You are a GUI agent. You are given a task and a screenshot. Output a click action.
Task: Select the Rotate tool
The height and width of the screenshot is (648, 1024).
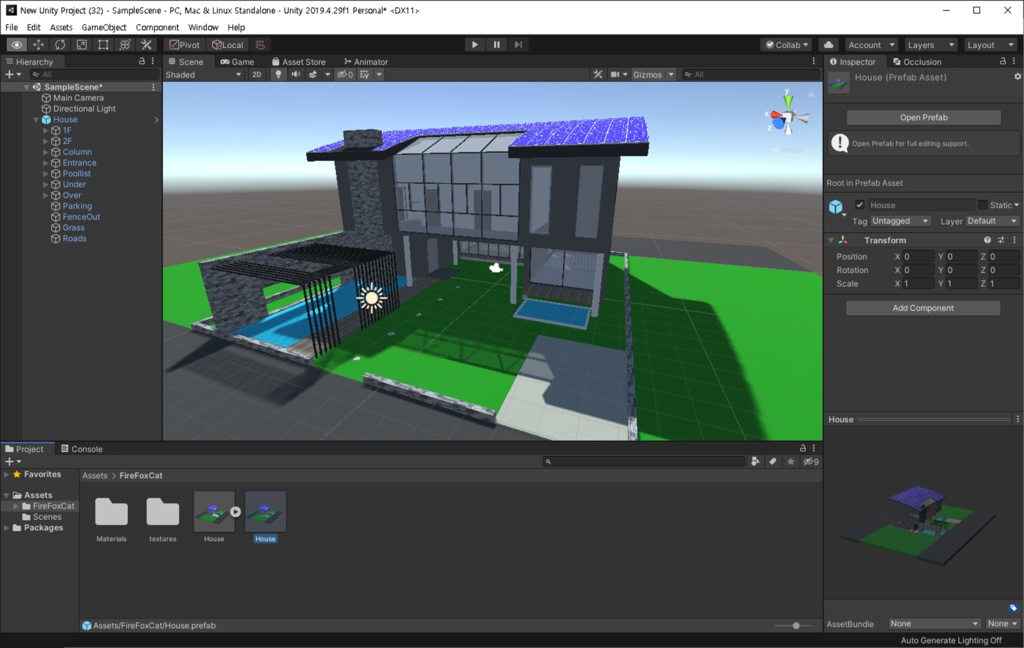coord(58,44)
